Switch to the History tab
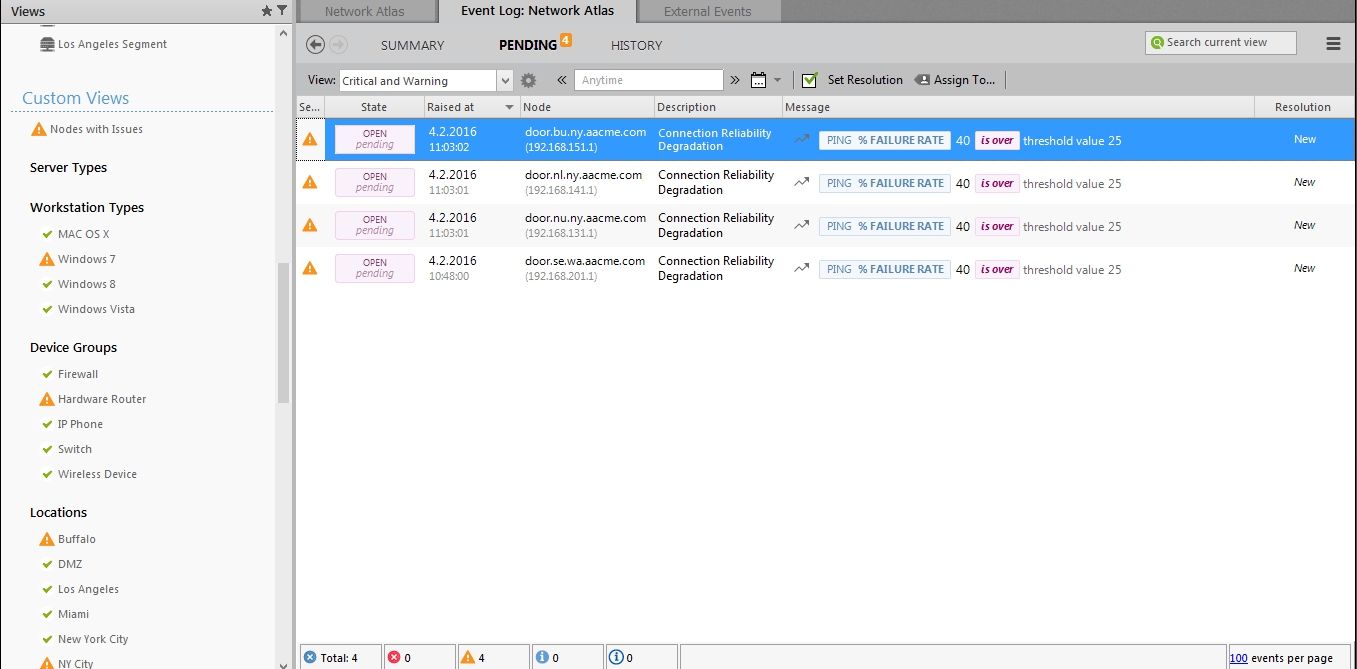The image size is (1357, 669). (637, 45)
